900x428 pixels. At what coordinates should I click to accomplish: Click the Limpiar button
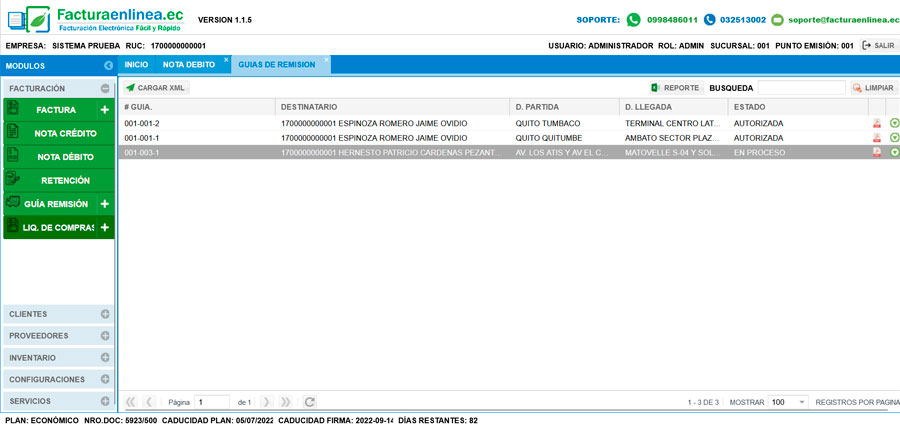click(873, 88)
